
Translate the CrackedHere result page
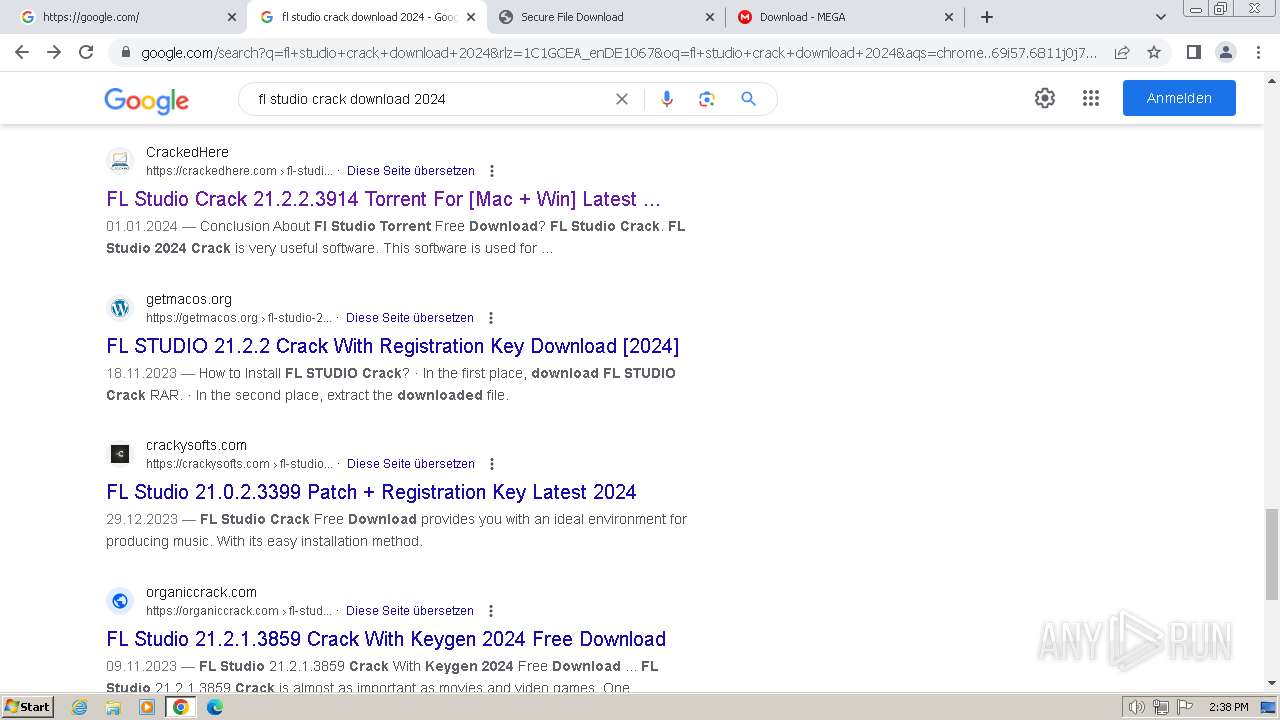[410, 171]
